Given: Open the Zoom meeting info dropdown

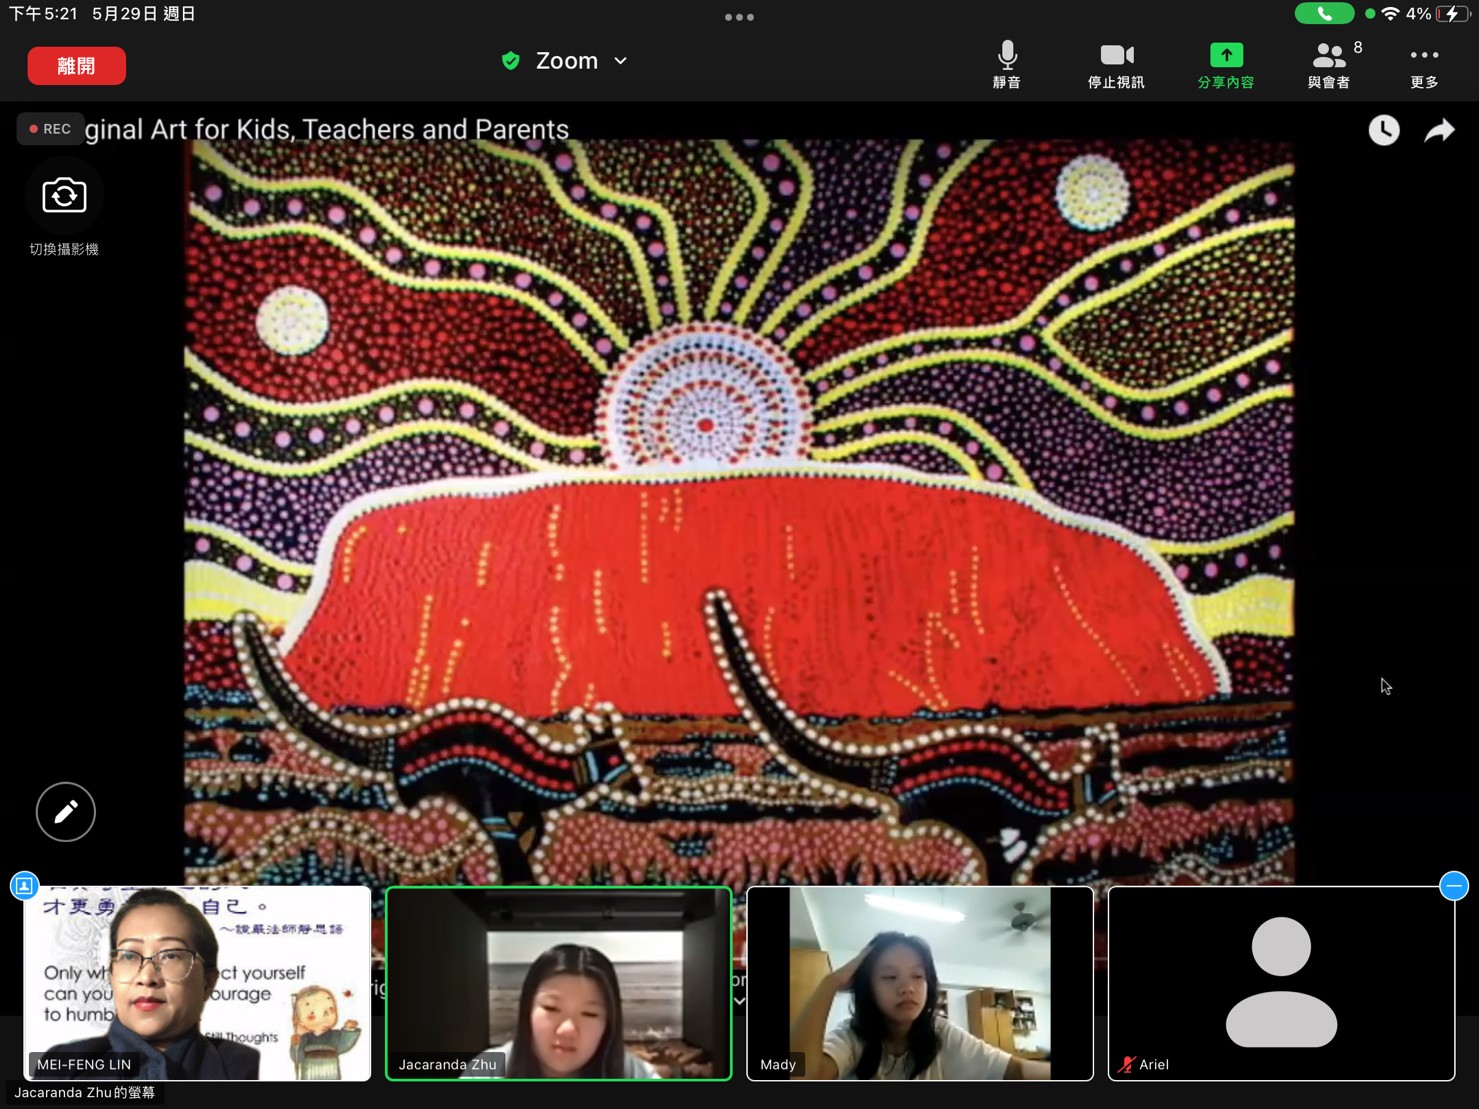Looking at the screenshot, I should click(x=566, y=61).
